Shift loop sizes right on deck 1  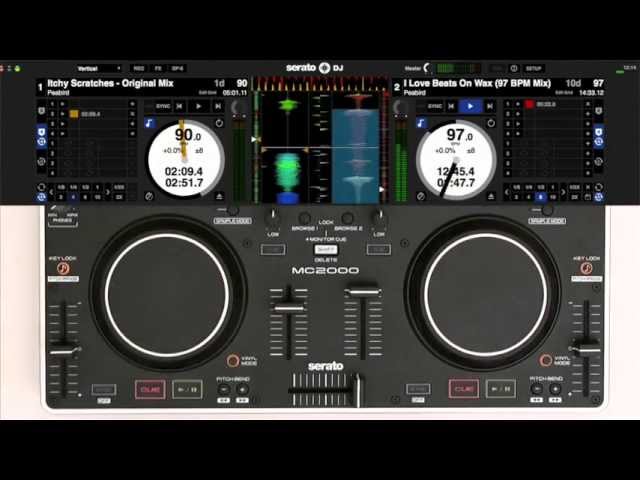tap(107, 192)
